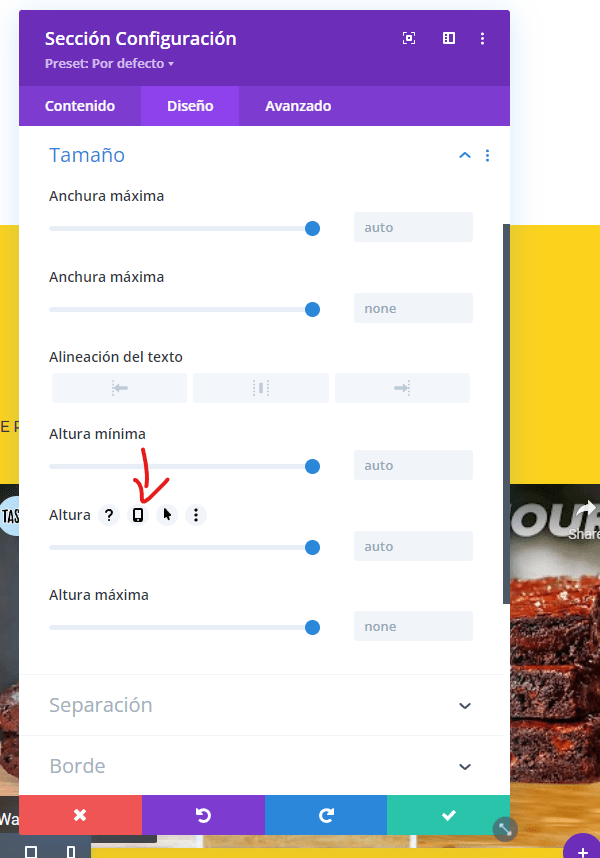Screen dimensions: 600x858
Task: Switch to the Contenido tab
Action: point(80,106)
